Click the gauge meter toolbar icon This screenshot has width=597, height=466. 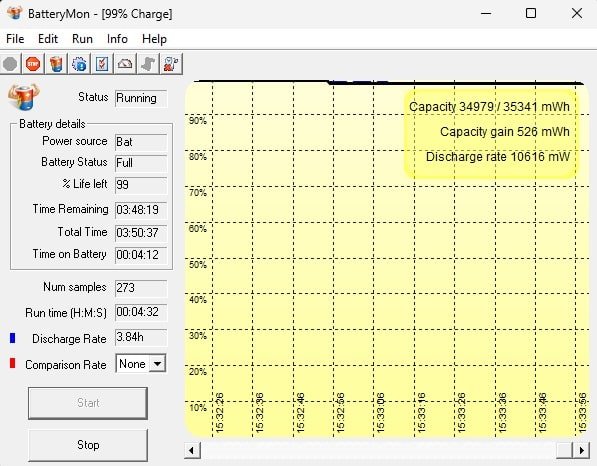click(125, 64)
